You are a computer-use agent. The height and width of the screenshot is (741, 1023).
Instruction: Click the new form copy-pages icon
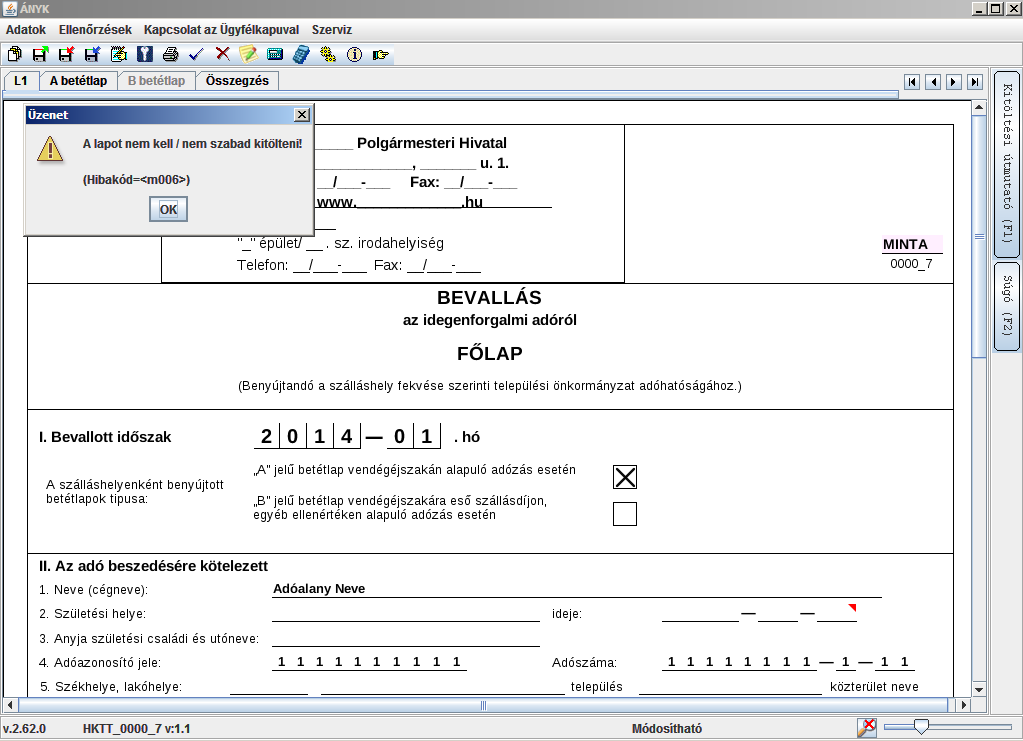point(14,54)
